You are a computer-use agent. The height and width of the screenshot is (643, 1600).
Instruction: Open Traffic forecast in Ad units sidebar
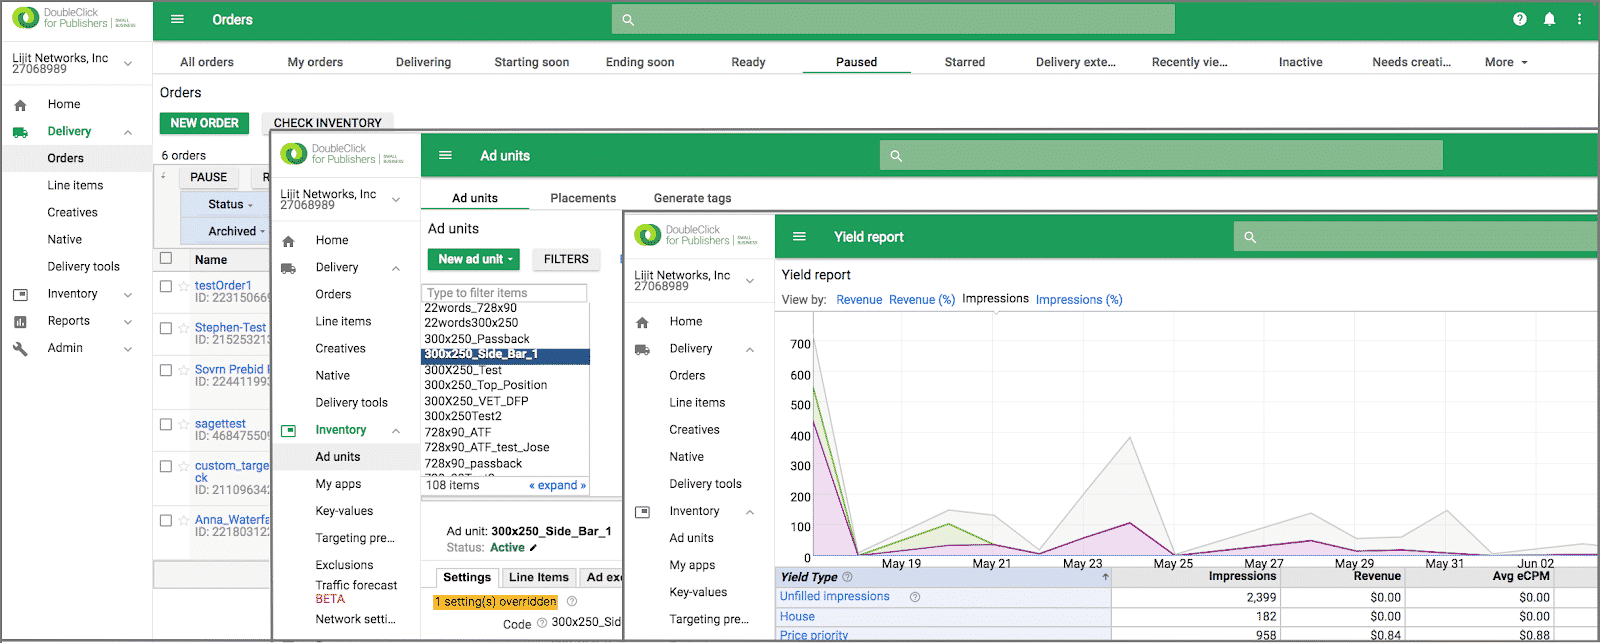(356, 591)
